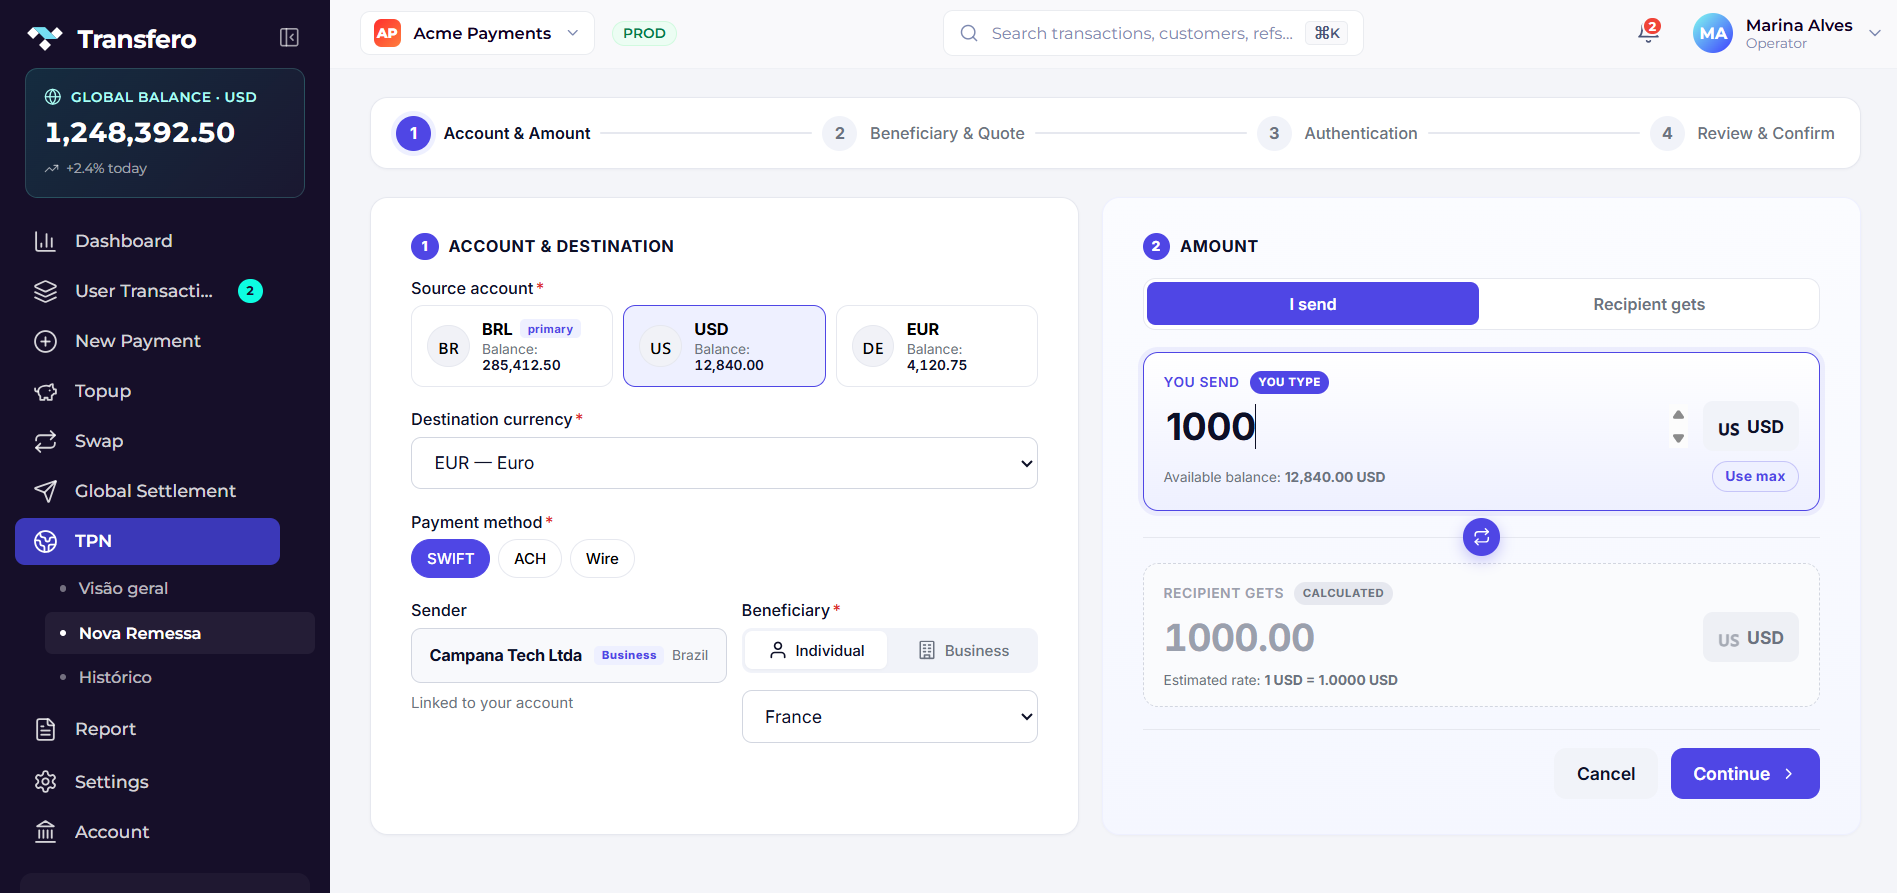Click the Campana Tech Ltda sender card

coord(569,656)
